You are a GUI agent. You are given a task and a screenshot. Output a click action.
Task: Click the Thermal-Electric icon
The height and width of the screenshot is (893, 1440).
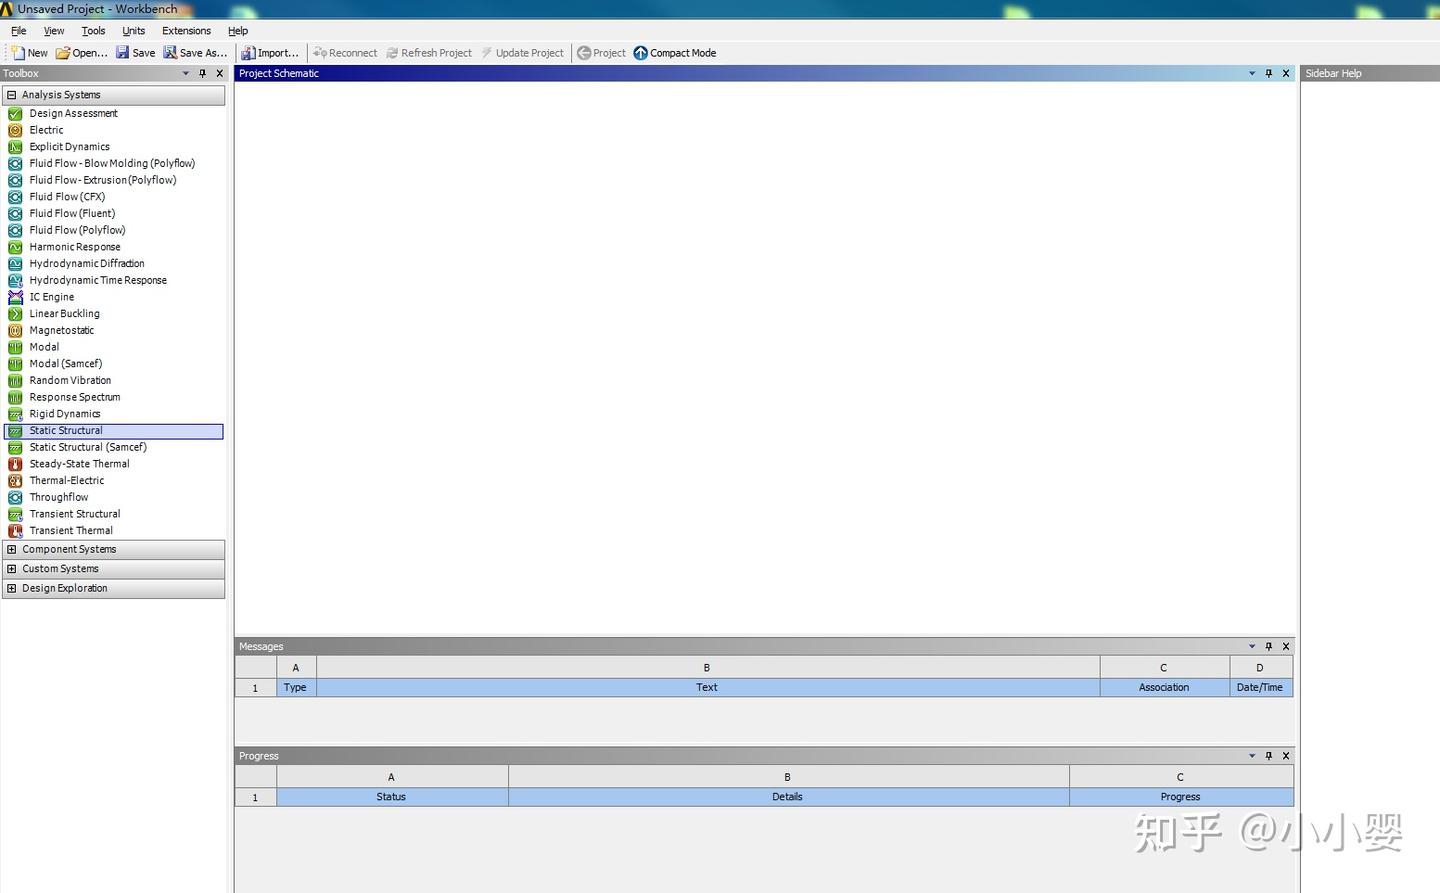pyautogui.click(x=15, y=481)
